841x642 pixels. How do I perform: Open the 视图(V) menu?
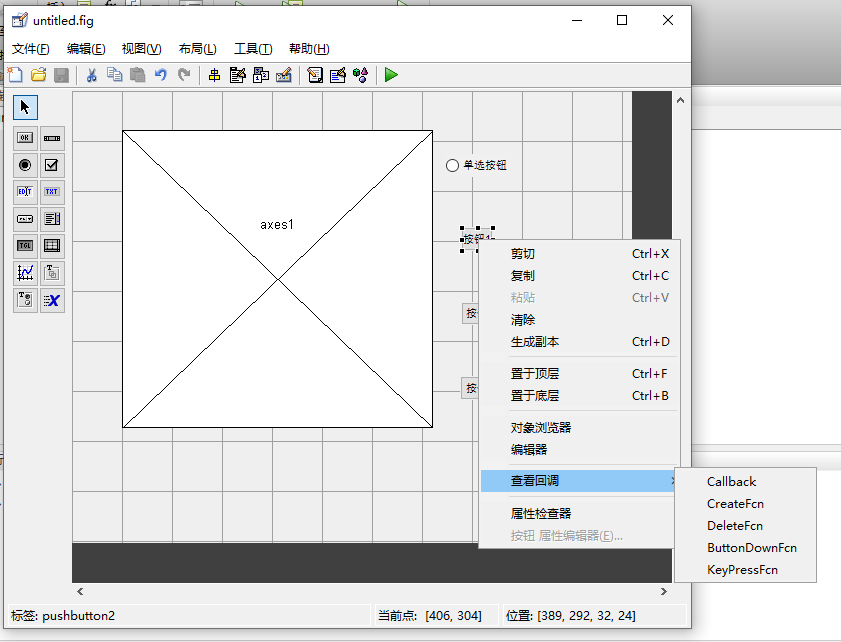[142, 49]
